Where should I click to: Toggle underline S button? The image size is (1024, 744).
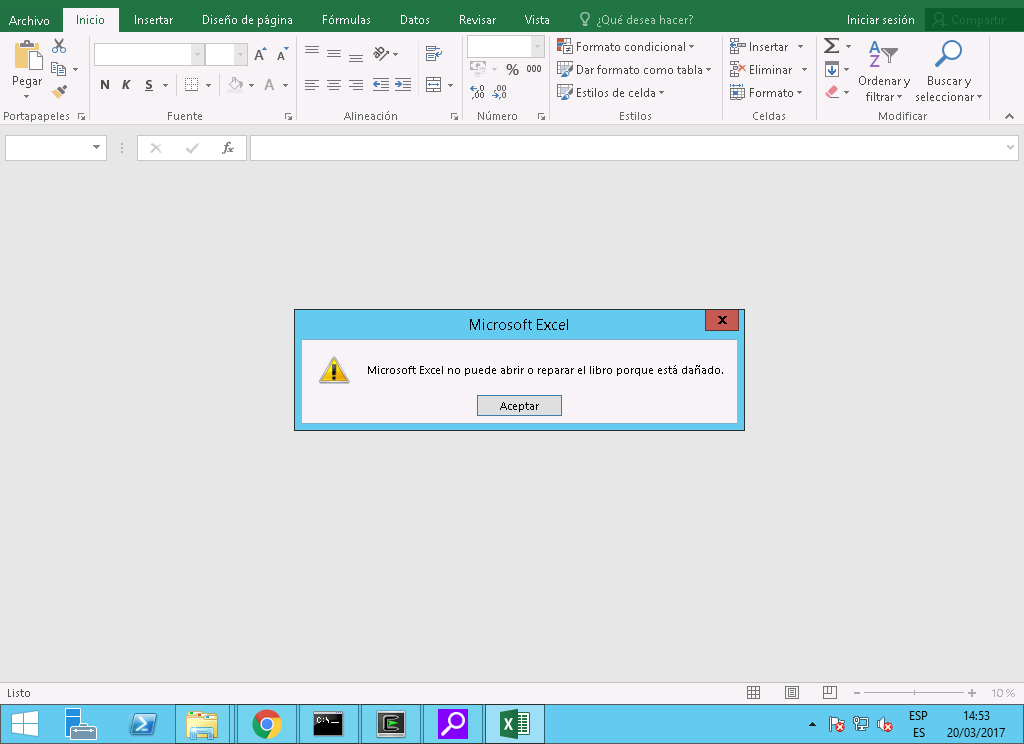pos(149,85)
